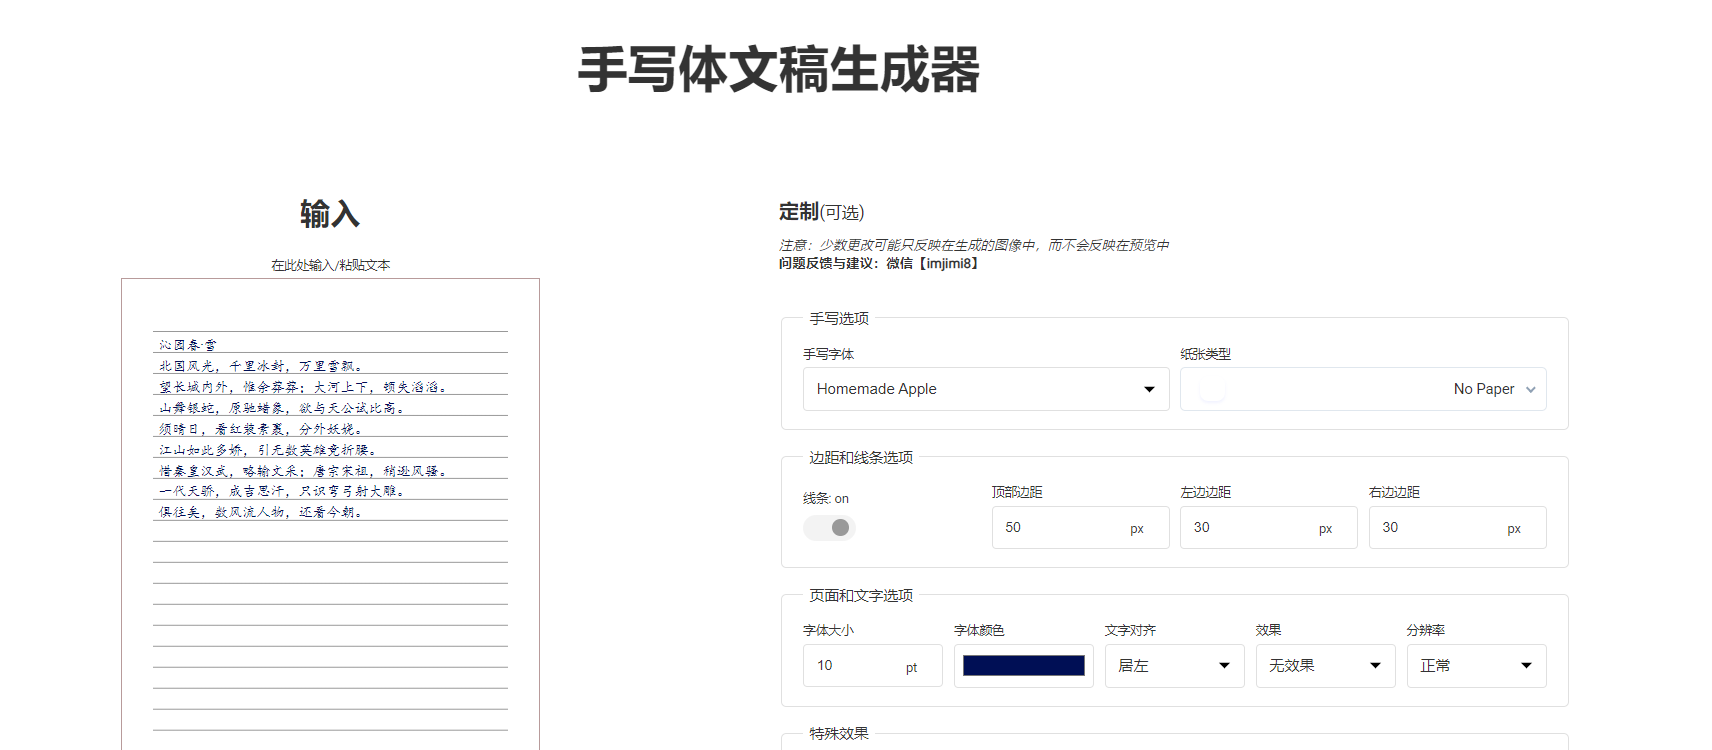
Task: Click the line starting 江山如此多娇
Action: (267, 450)
